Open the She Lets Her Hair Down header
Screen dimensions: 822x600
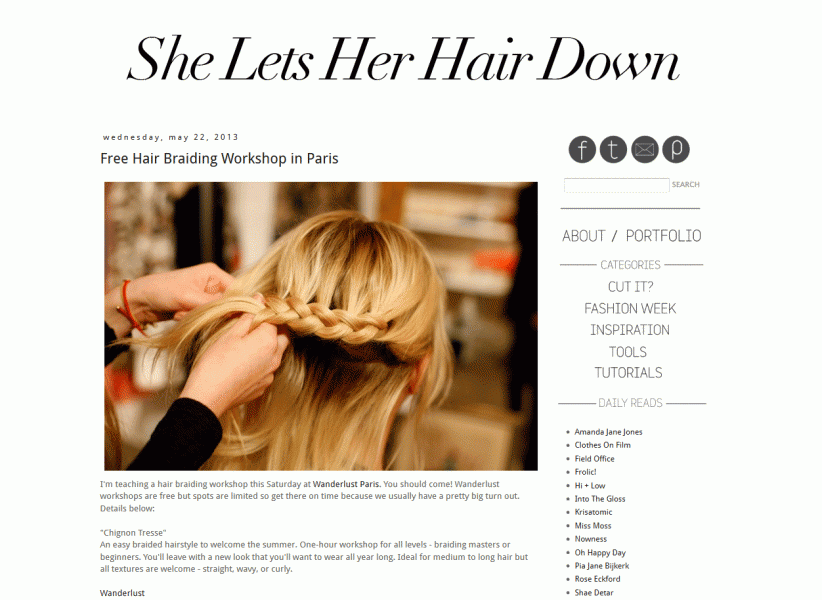click(403, 59)
